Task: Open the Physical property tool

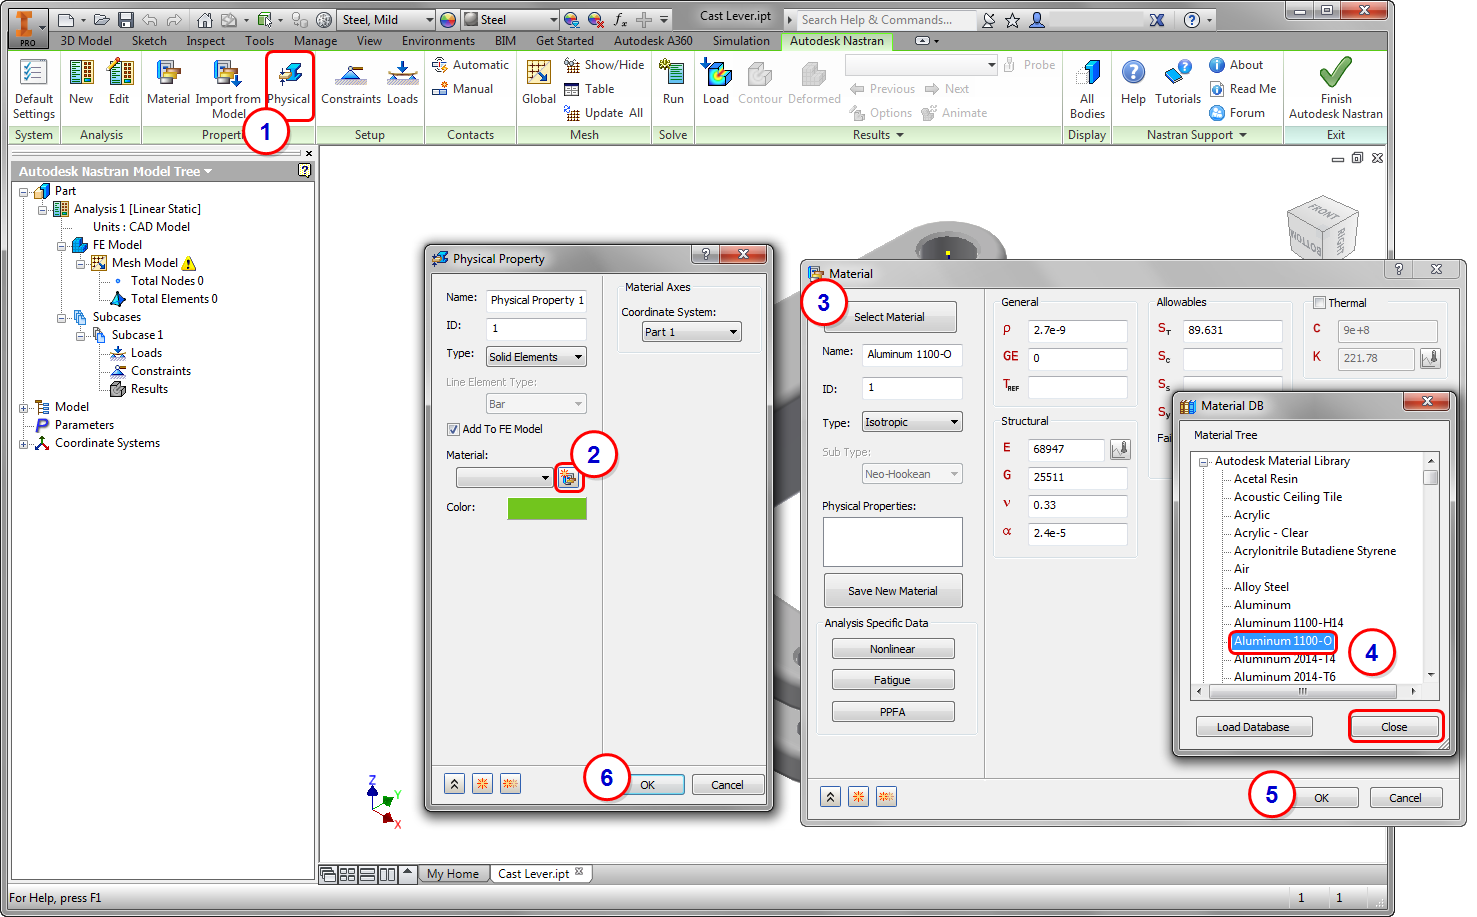Action: click(289, 82)
